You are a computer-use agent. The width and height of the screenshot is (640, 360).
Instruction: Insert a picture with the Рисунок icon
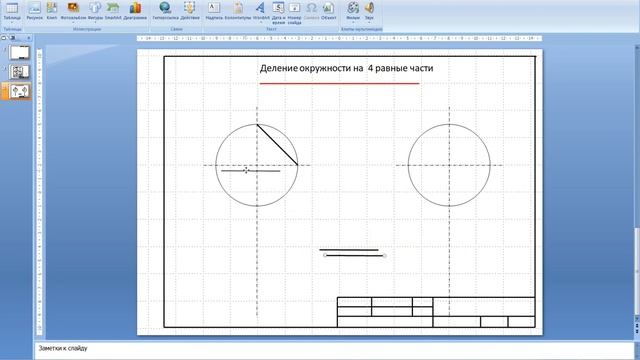click(x=34, y=11)
